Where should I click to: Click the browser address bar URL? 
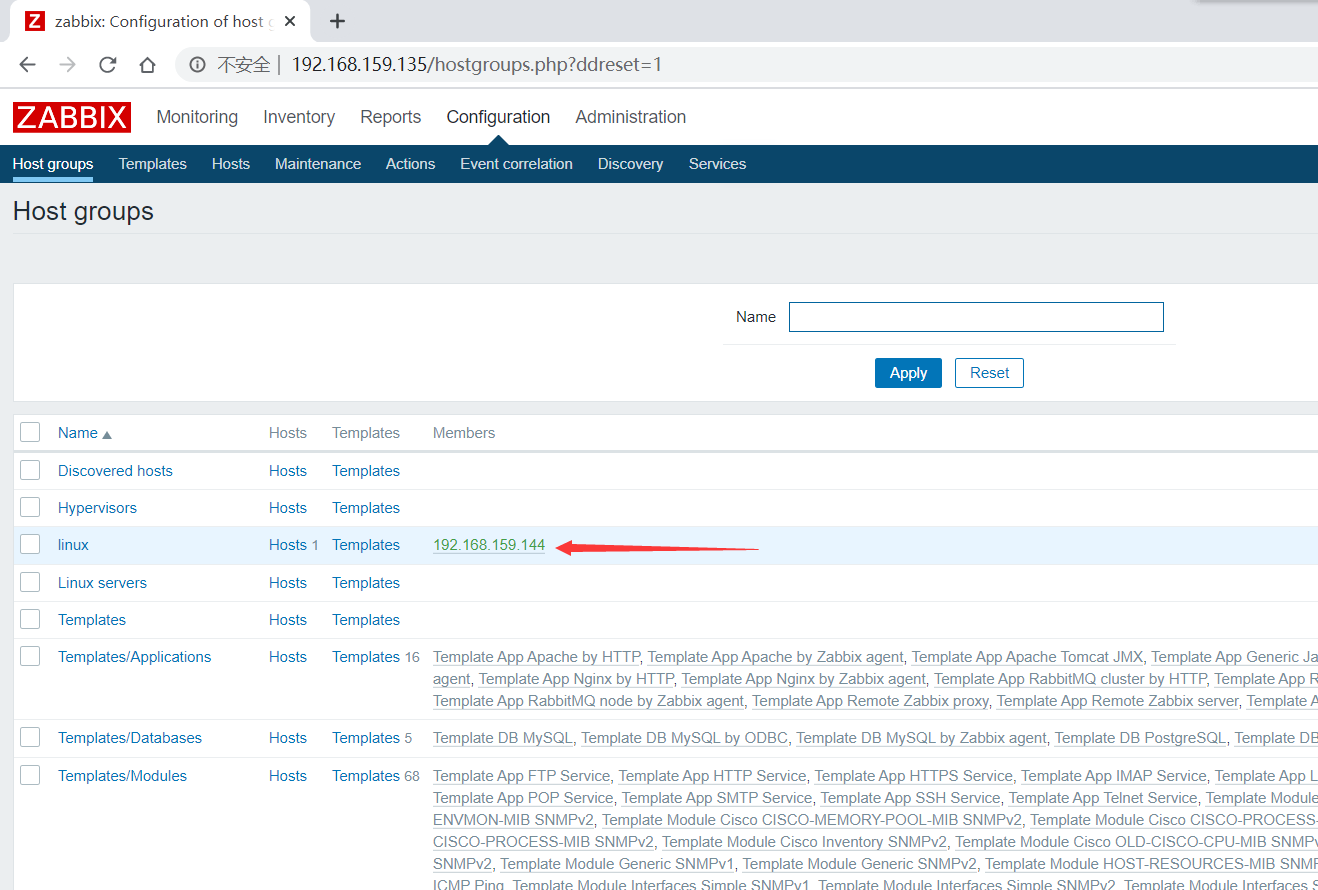(x=477, y=65)
